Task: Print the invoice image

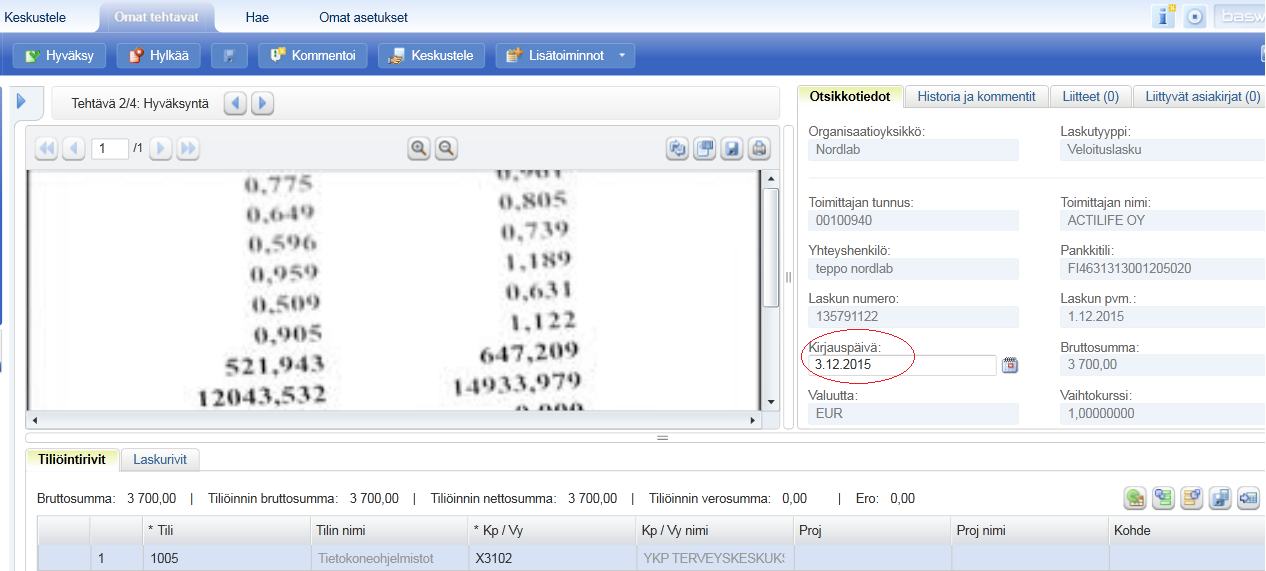Action: click(759, 149)
